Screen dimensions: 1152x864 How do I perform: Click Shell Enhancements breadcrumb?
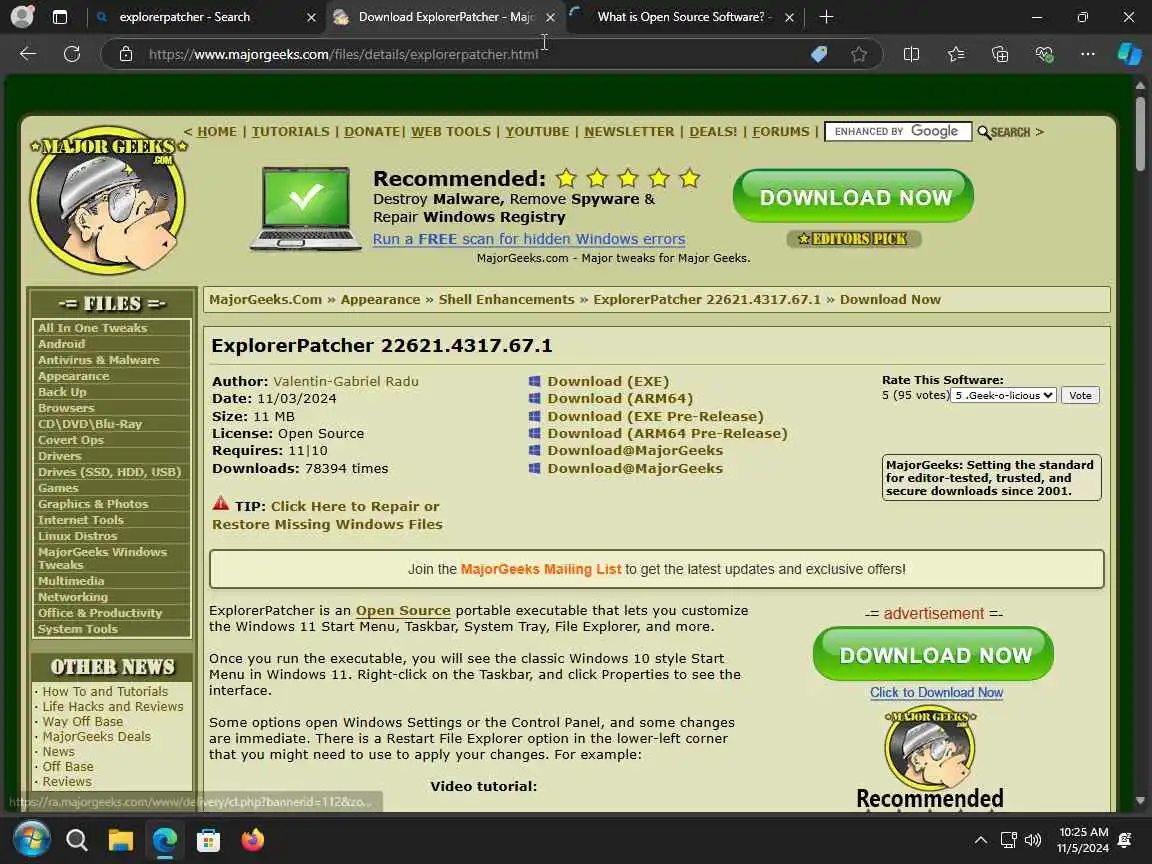[506, 299]
